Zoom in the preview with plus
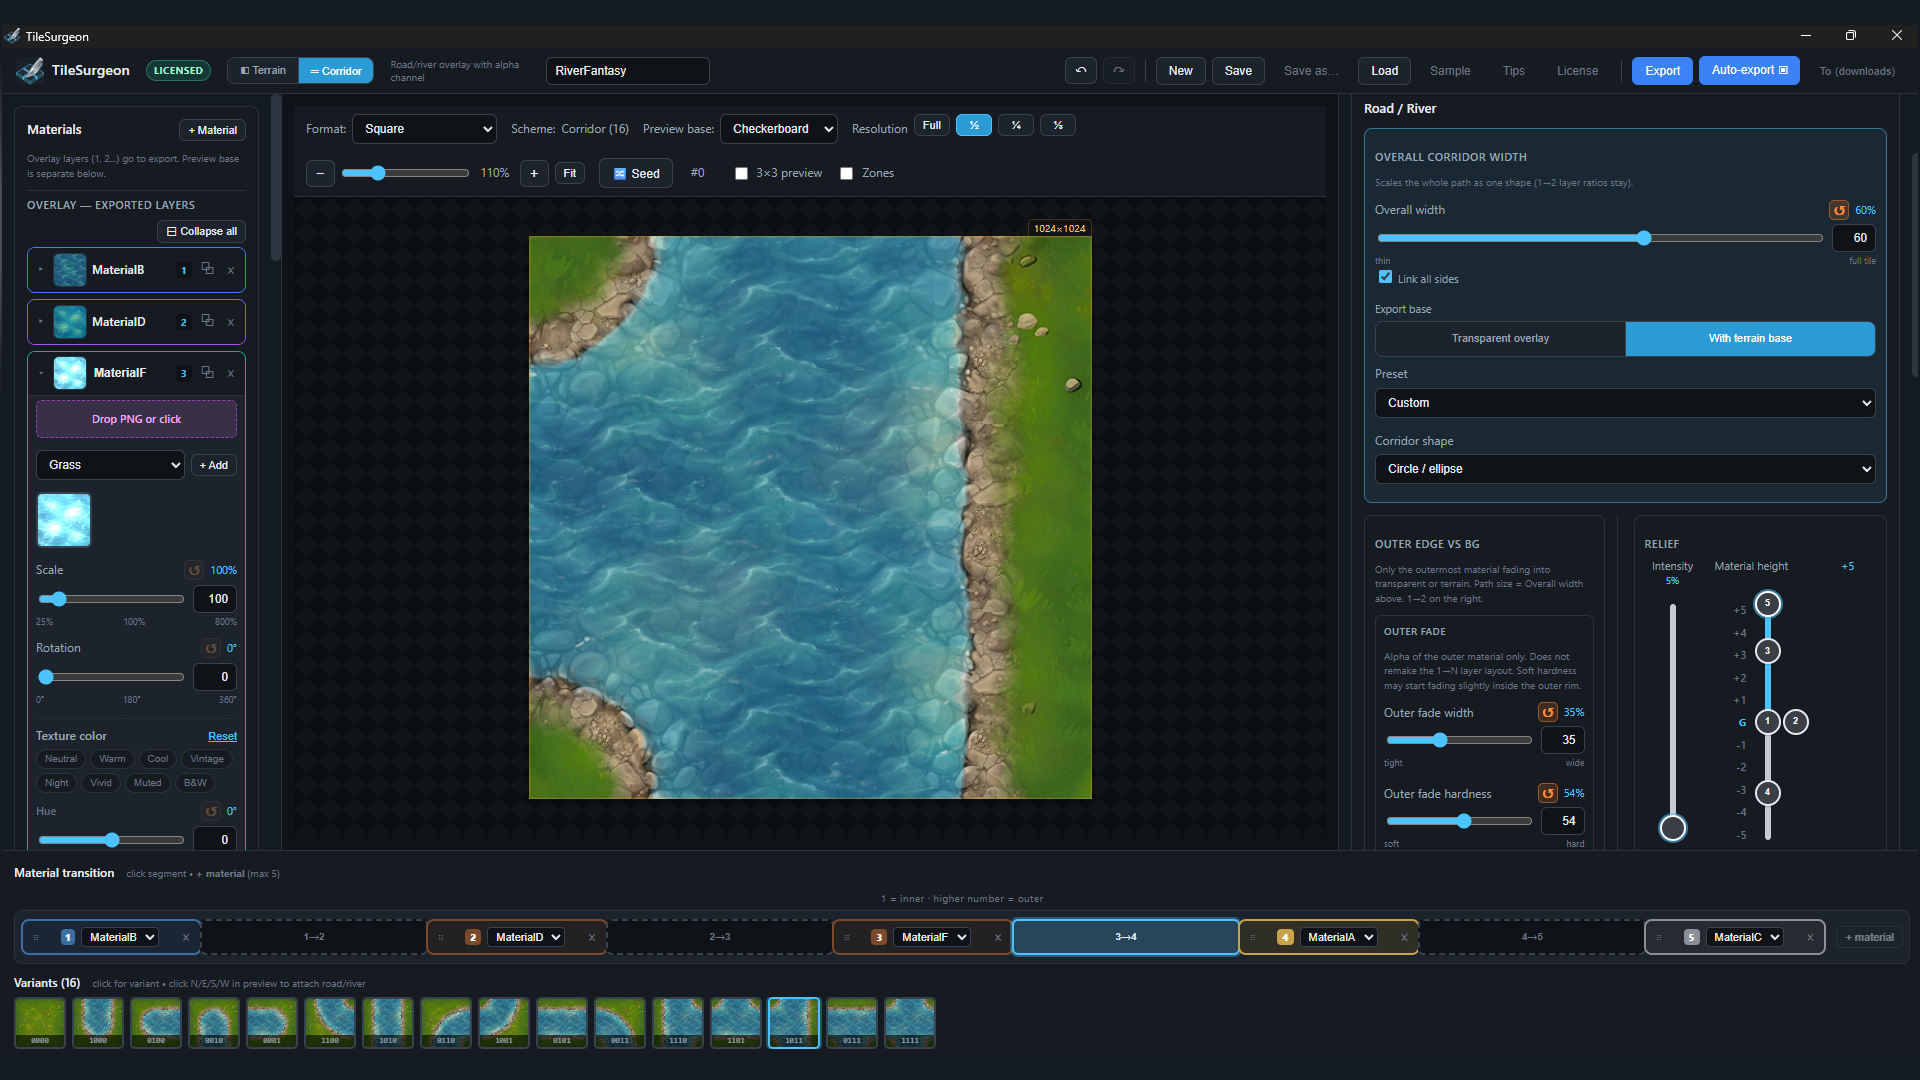1920x1080 pixels. tap(534, 173)
